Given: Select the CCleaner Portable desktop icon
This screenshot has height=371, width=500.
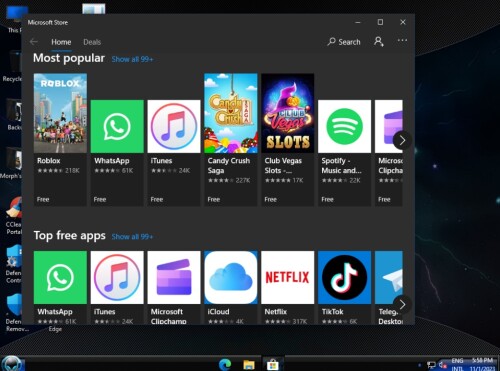Looking at the screenshot, I should 14,216.
